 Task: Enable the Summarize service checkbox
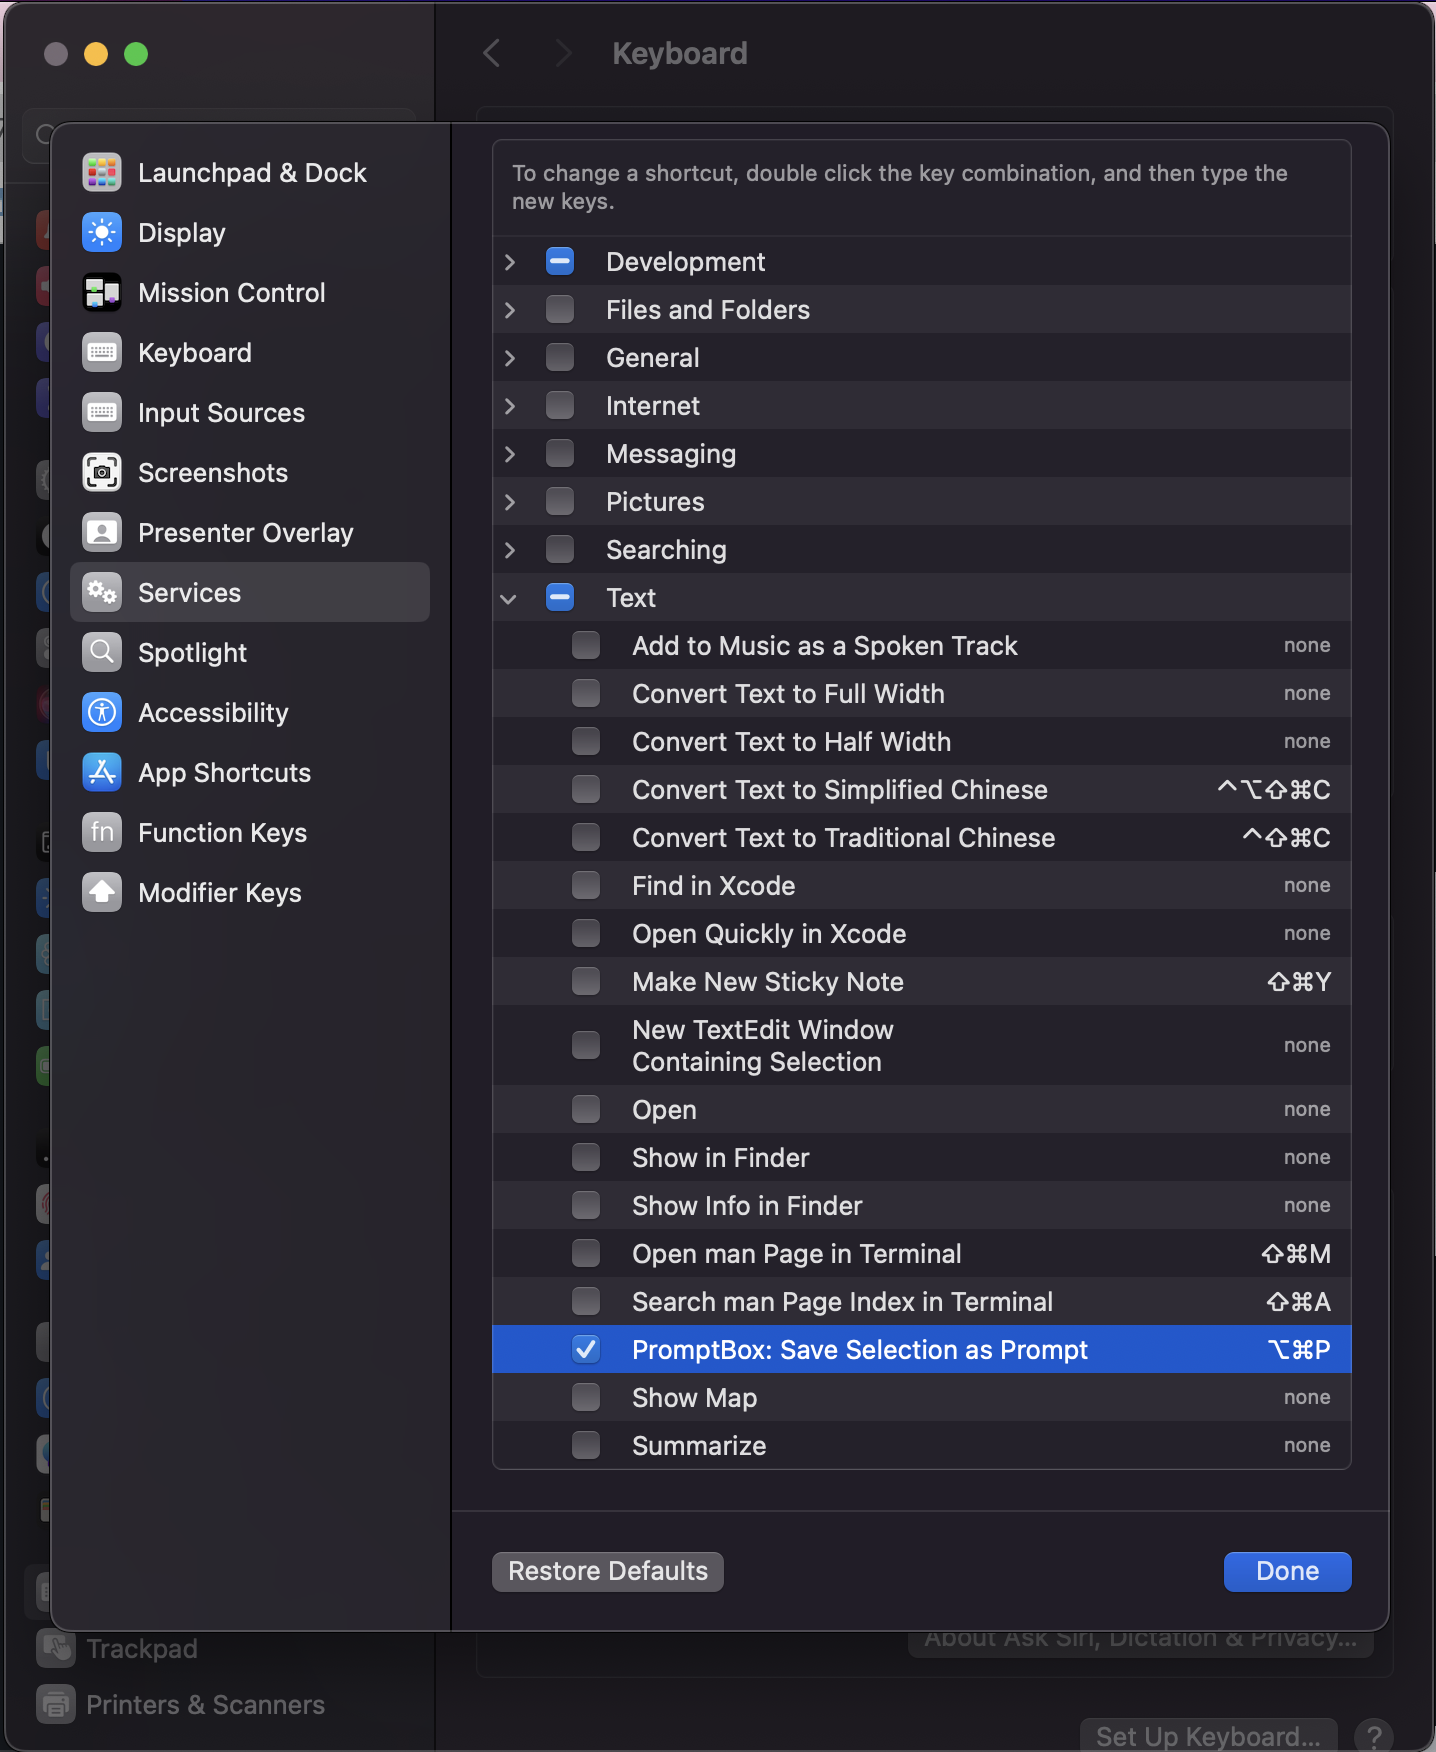(586, 1445)
